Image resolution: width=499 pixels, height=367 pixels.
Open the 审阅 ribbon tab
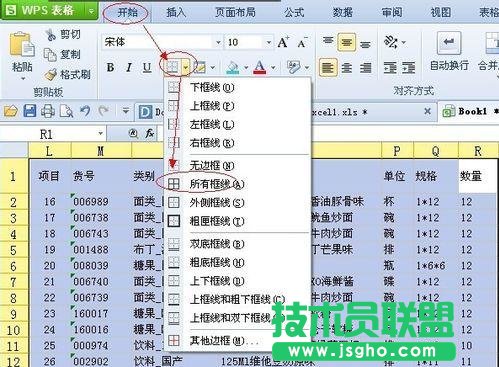392,12
